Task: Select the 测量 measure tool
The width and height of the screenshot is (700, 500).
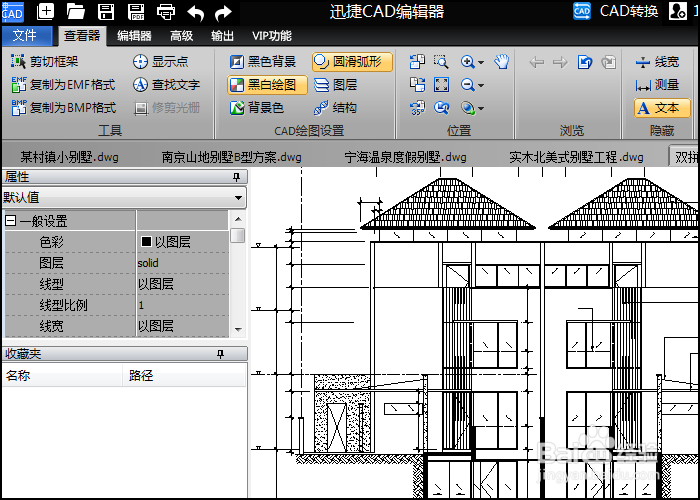Action: [x=657, y=85]
